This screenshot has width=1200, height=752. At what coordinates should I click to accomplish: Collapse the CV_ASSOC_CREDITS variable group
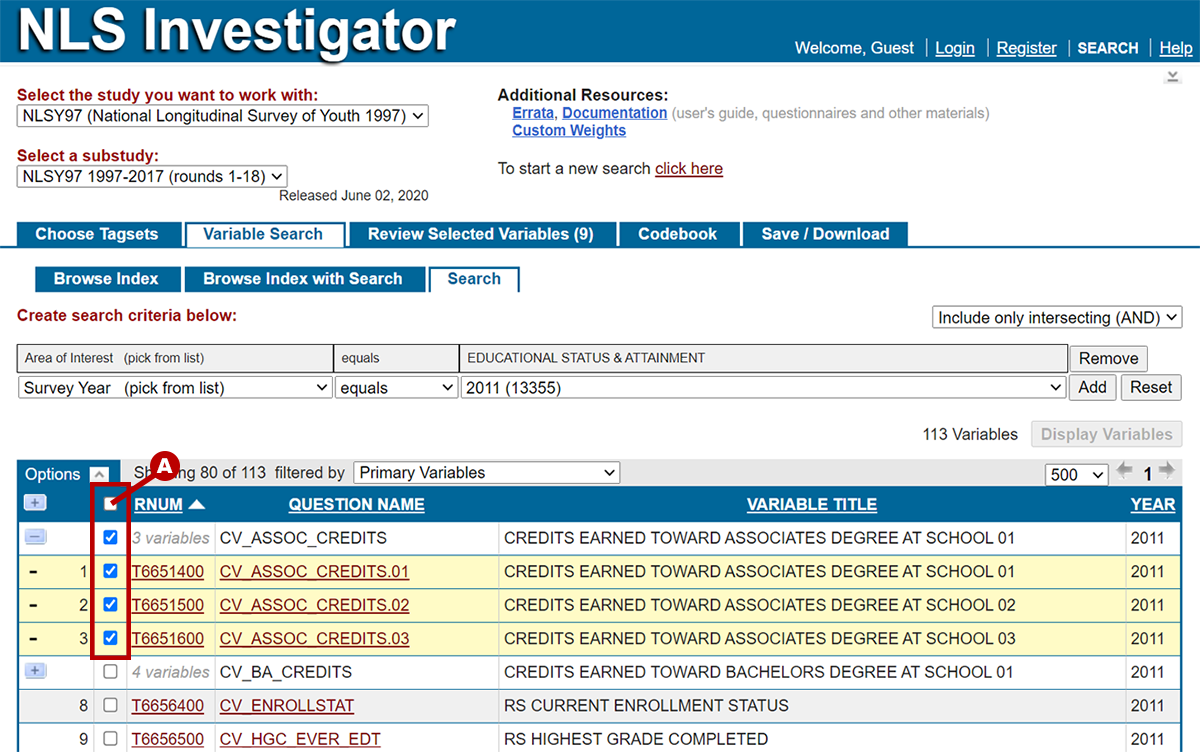pos(35,538)
